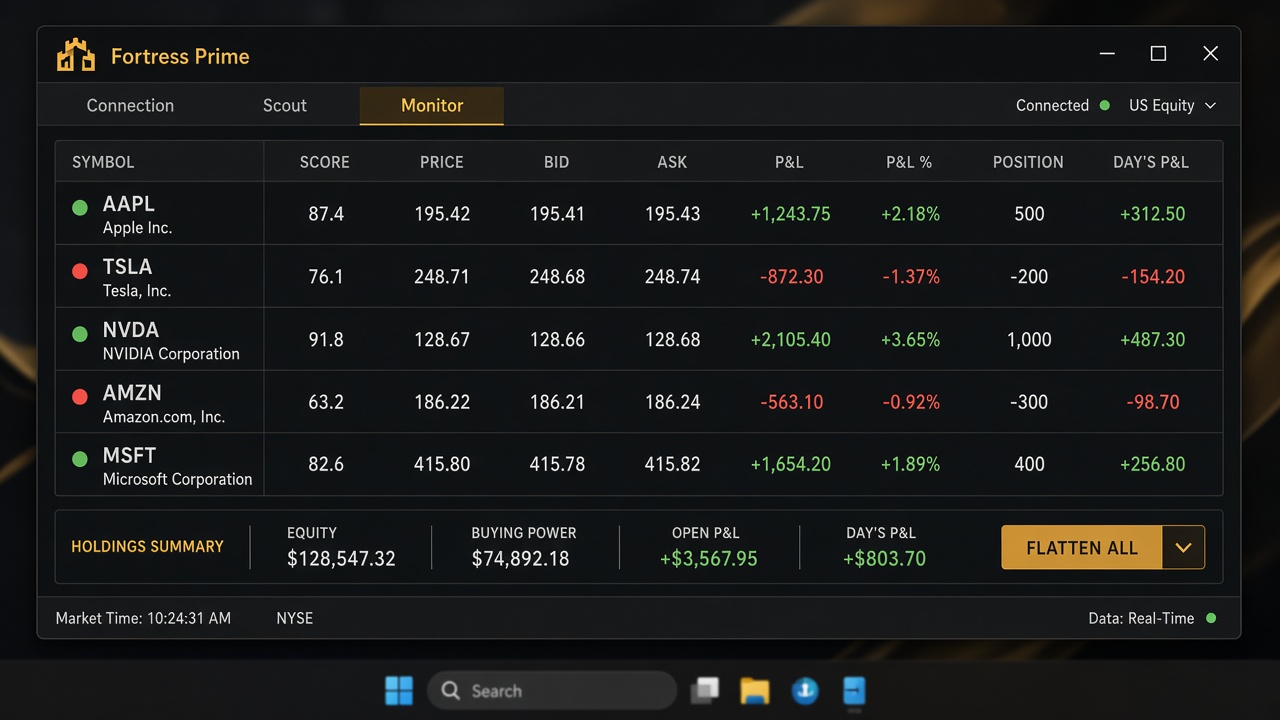
Task: Select the AMZN symbol text
Action: (x=132, y=393)
